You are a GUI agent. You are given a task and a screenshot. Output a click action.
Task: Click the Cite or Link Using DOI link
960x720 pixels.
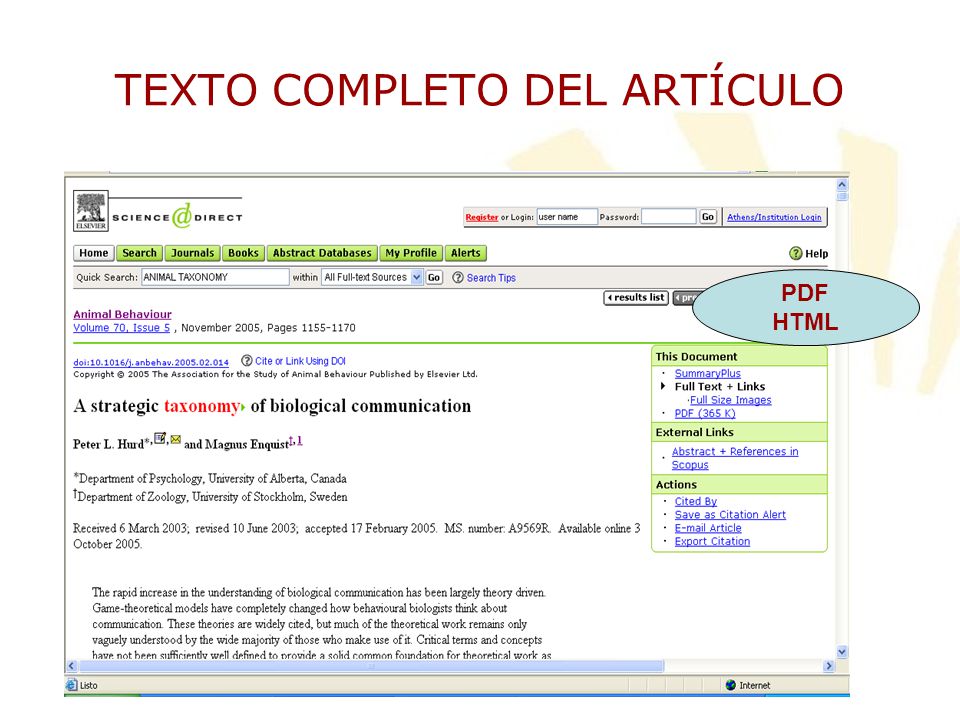point(300,361)
